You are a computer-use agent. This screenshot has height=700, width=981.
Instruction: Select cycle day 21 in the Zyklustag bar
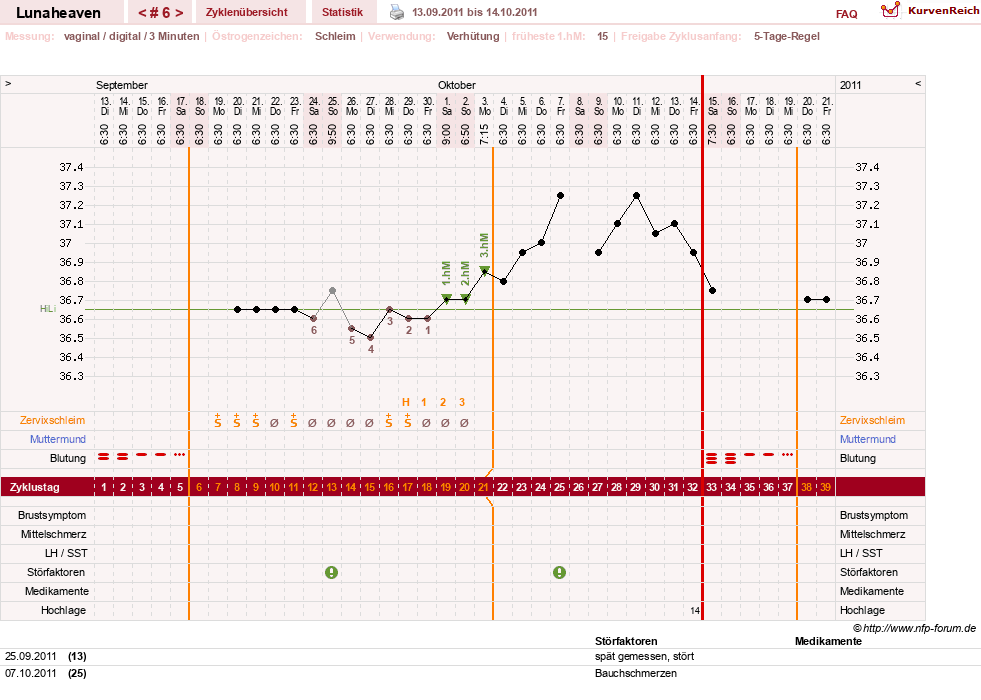pos(483,487)
